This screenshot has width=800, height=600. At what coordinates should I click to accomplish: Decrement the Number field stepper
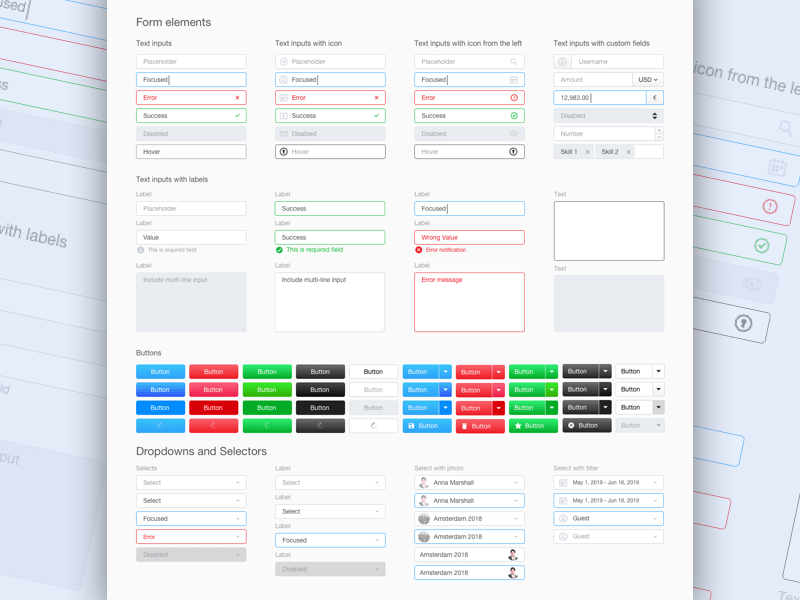pos(659,137)
